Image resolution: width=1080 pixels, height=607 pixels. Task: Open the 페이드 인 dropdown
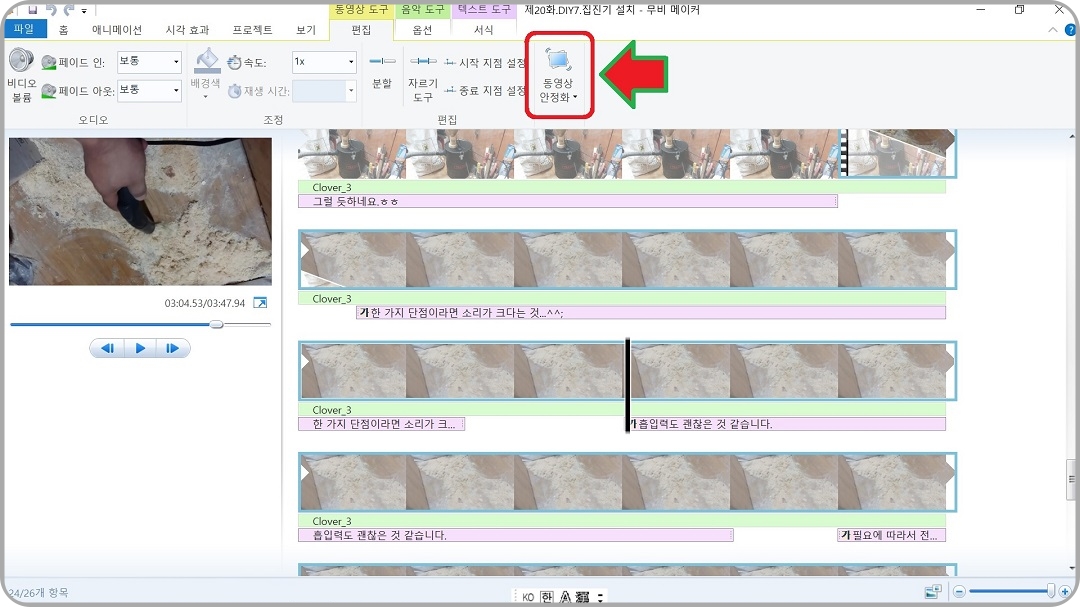176,62
